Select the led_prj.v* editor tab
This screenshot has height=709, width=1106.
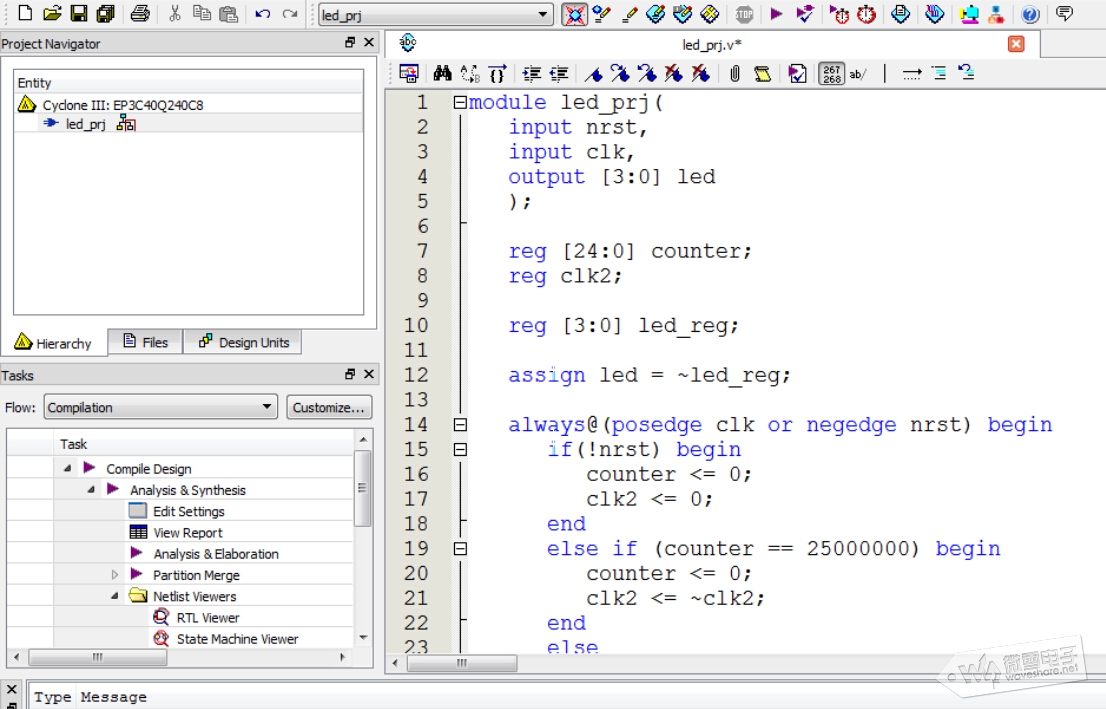click(x=711, y=45)
